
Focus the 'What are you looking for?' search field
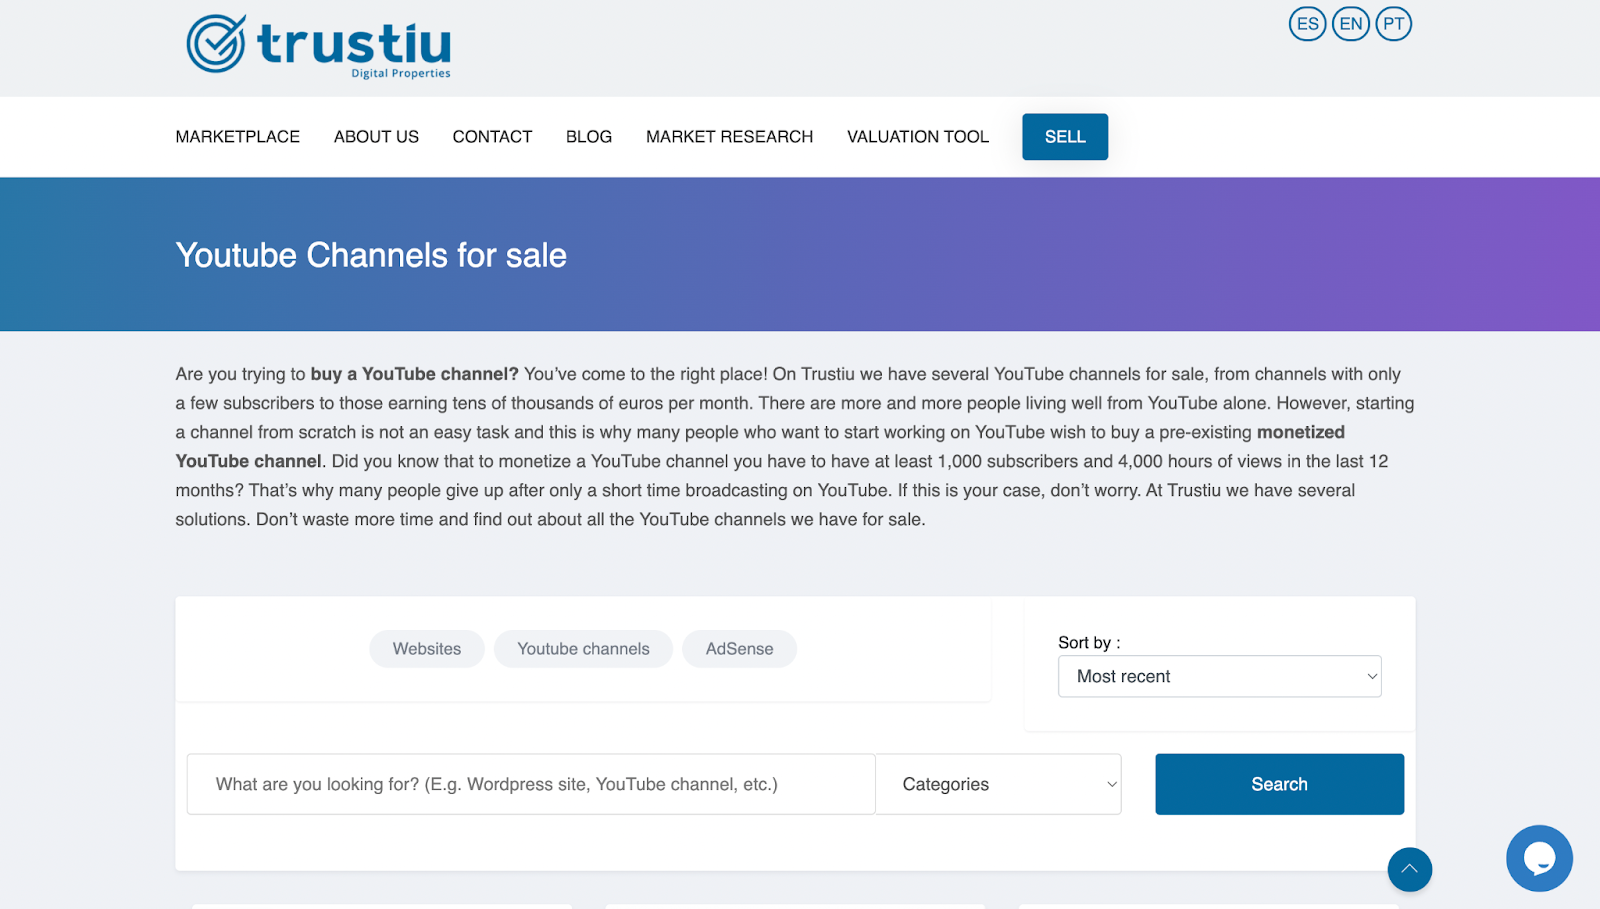click(531, 784)
